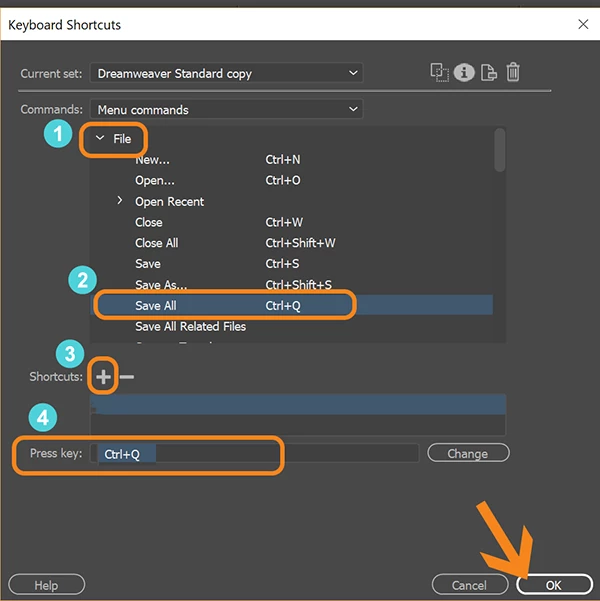Click the duplicate shortcut set icon
This screenshot has width=600, height=601.
[439, 72]
